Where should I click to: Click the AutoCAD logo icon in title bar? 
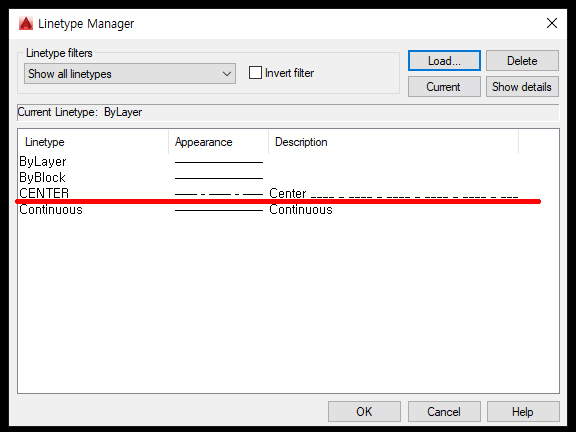point(26,24)
